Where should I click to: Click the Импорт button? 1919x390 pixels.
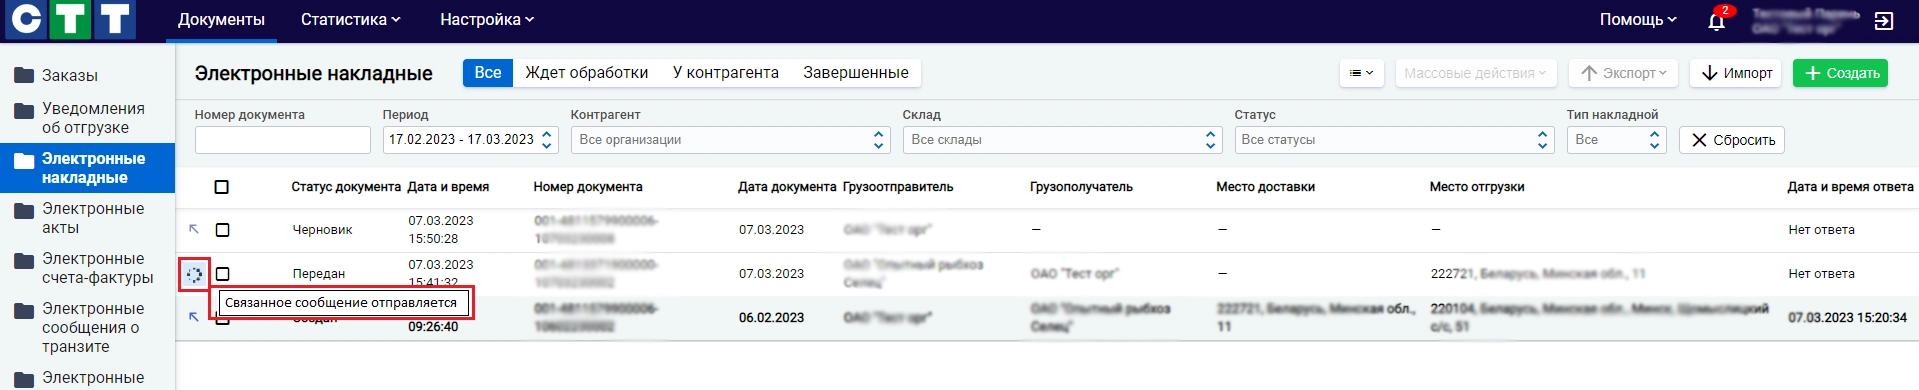(x=1736, y=73)
